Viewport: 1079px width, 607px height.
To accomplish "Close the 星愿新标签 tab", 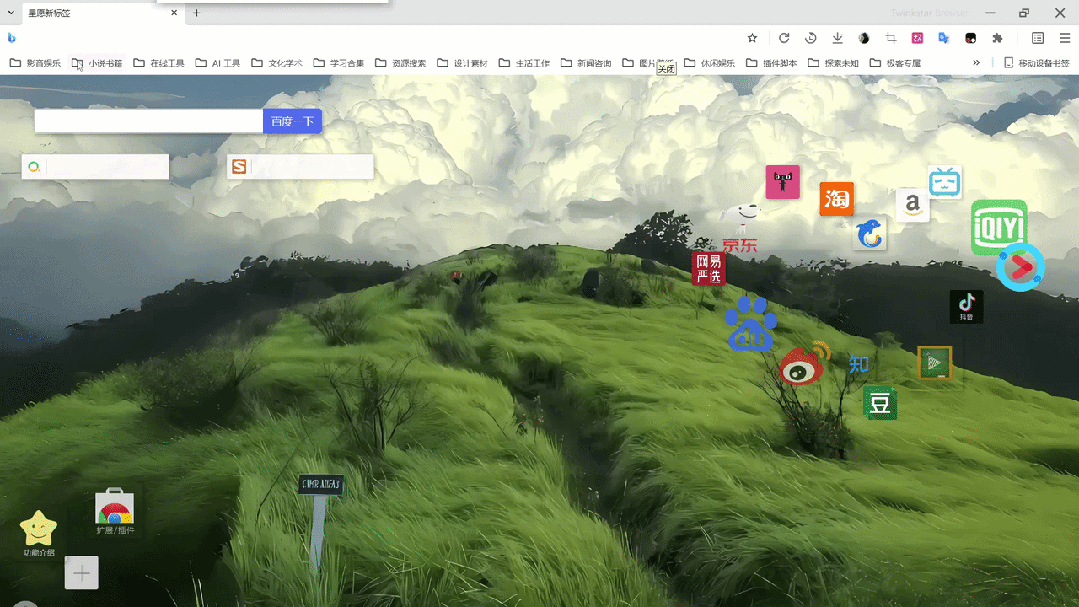I will (174, 12).
